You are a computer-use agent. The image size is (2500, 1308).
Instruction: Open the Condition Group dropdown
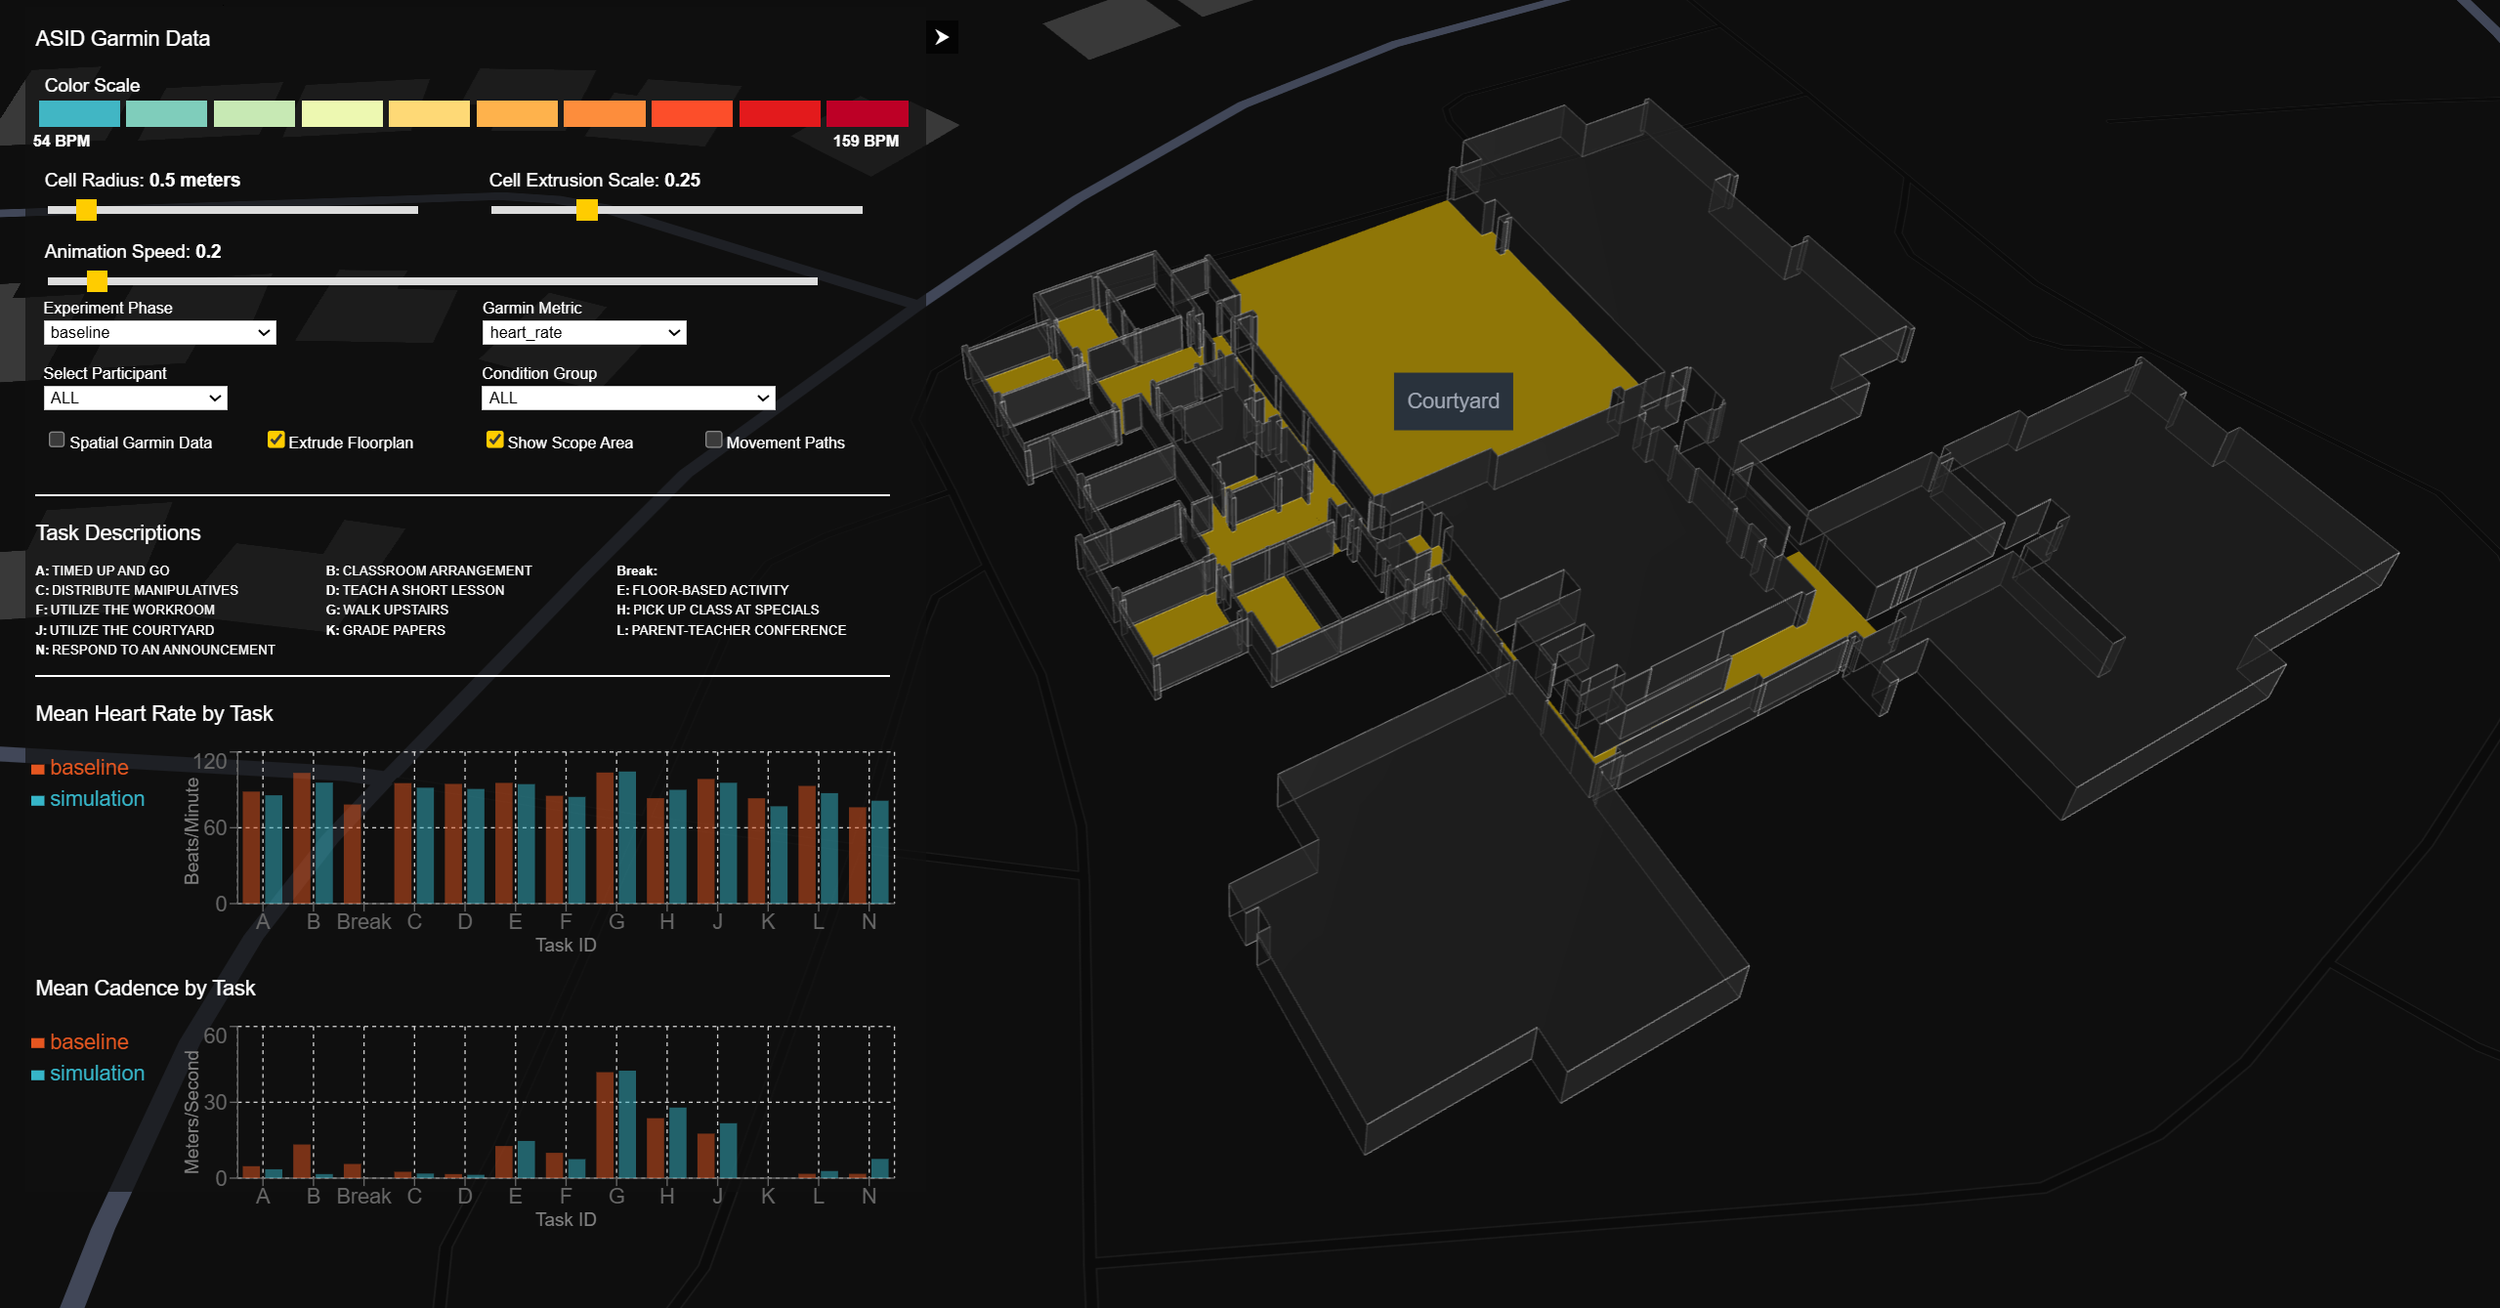tap(628, 398)
